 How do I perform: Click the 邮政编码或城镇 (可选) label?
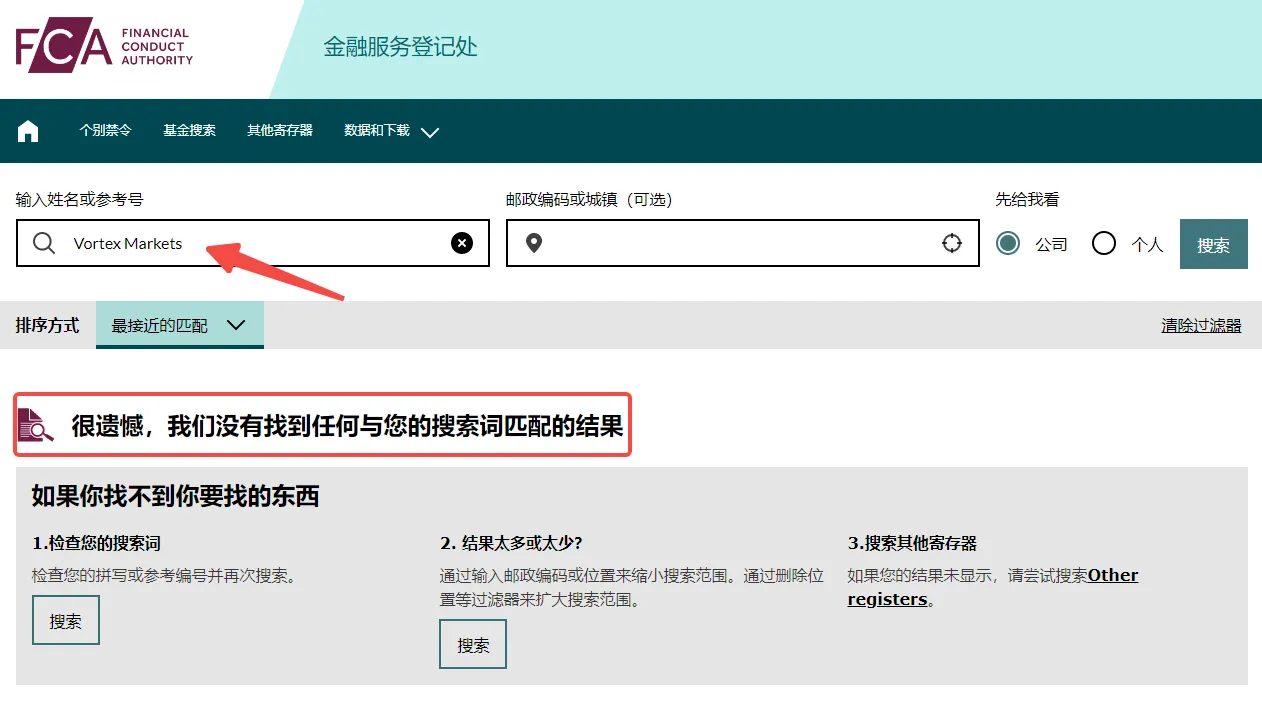tap(589, 199)
